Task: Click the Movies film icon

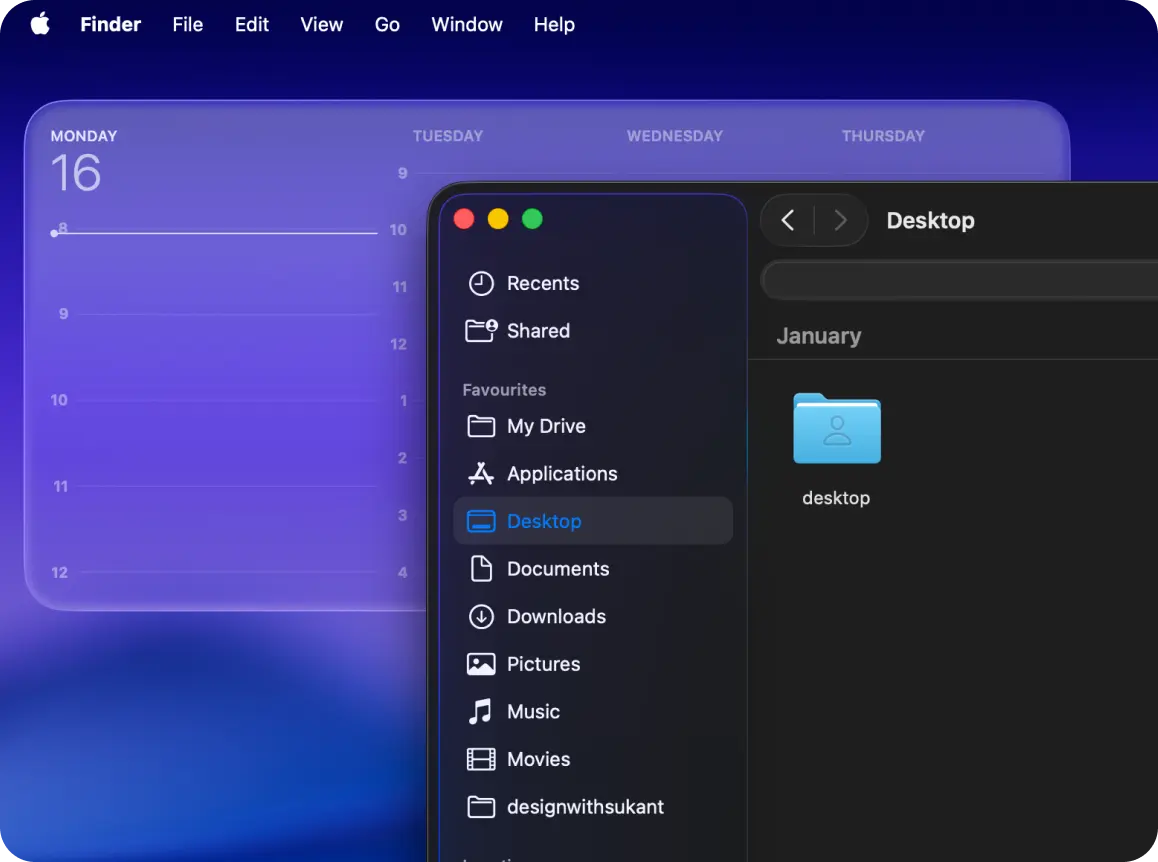Action: click(481, 759)
